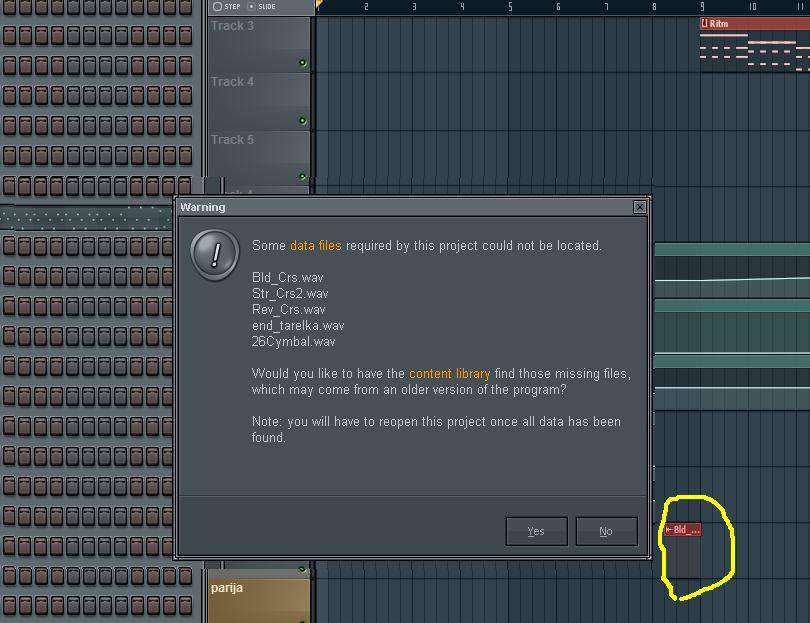Select the Track 5 header
The width and height of the screenshot is (810, 623).
coord(259,158)
